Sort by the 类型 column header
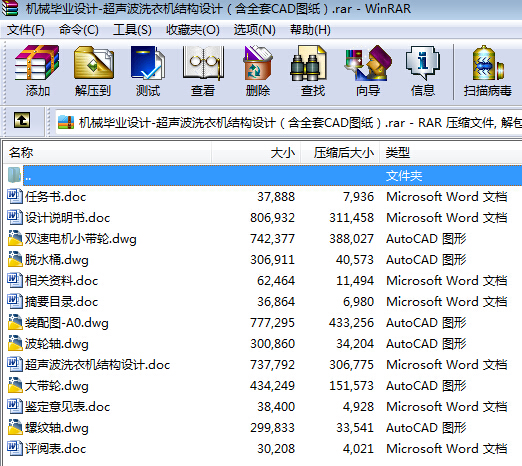Screen dimensions: 522x466 [x=451, y=153]
